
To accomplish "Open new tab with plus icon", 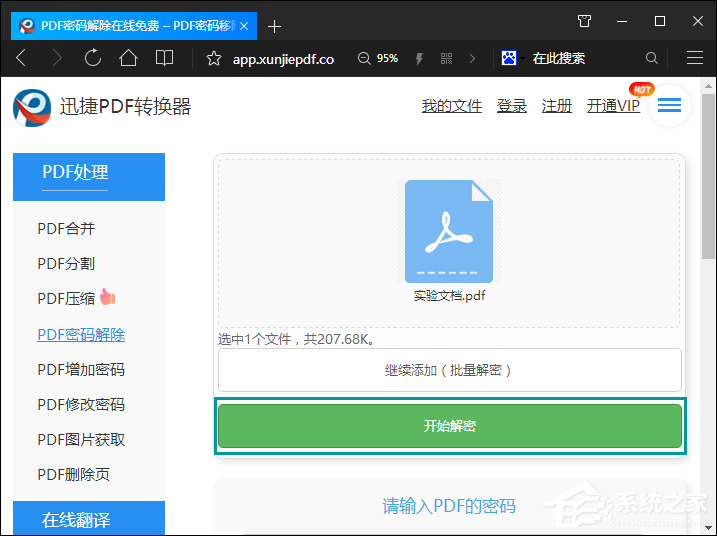I will click(x=275, y=26).
